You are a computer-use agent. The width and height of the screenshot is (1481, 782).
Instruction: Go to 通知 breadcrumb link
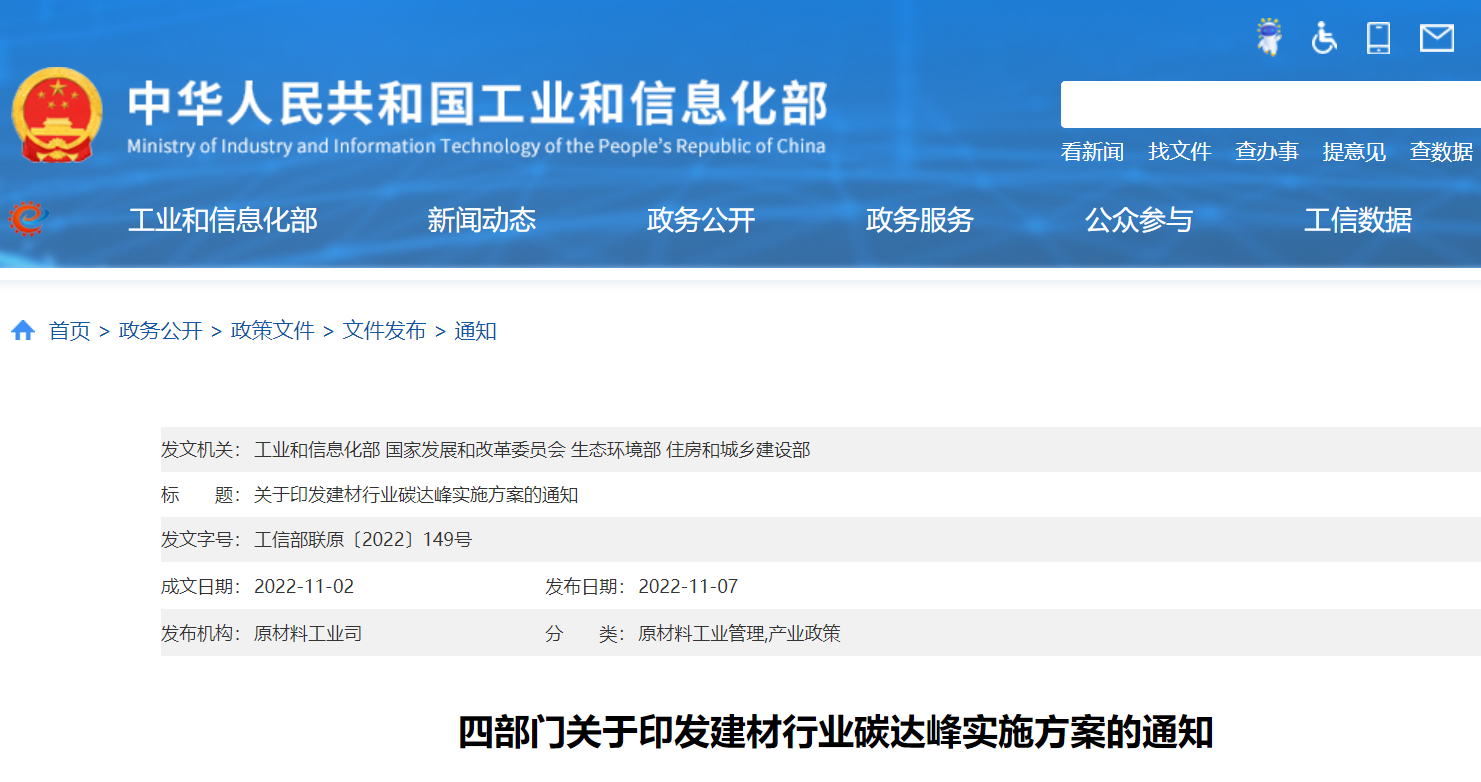[476, 331]
